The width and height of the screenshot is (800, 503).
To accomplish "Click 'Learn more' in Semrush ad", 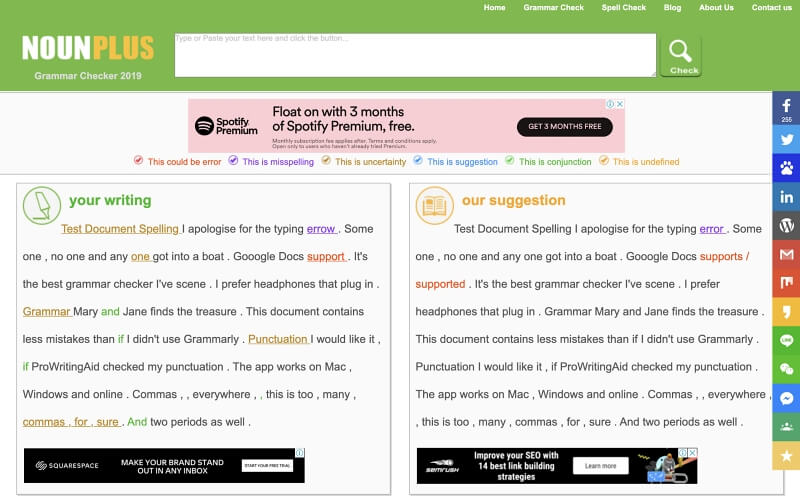I will click(x=601, y=466).
